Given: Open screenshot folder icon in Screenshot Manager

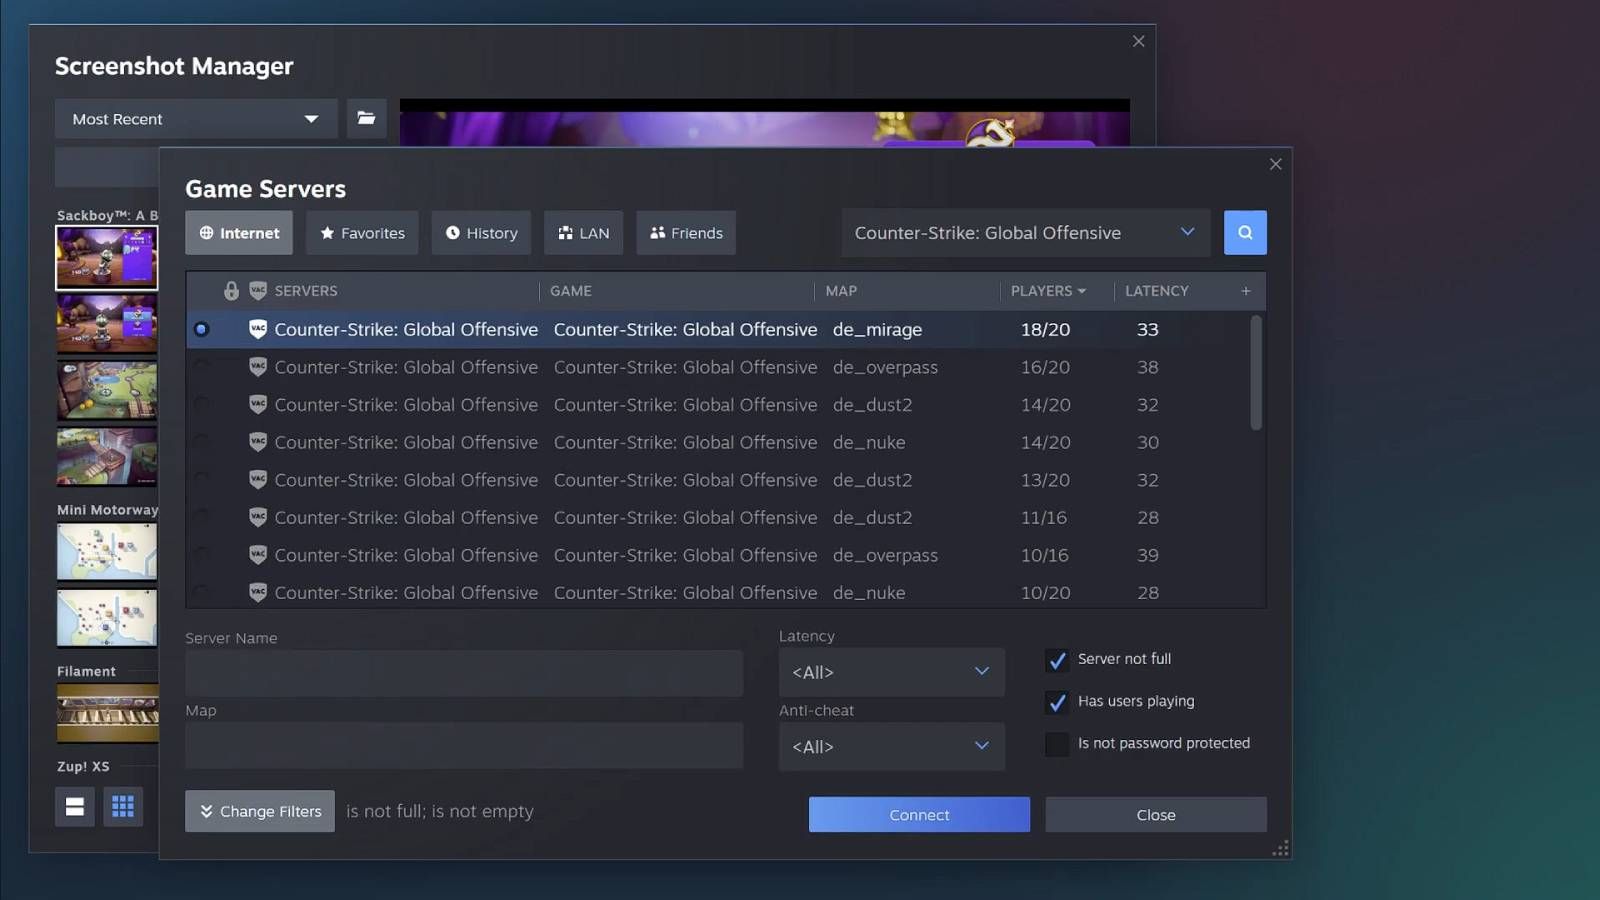Looking at the screenshot, I should coord(366,118).
